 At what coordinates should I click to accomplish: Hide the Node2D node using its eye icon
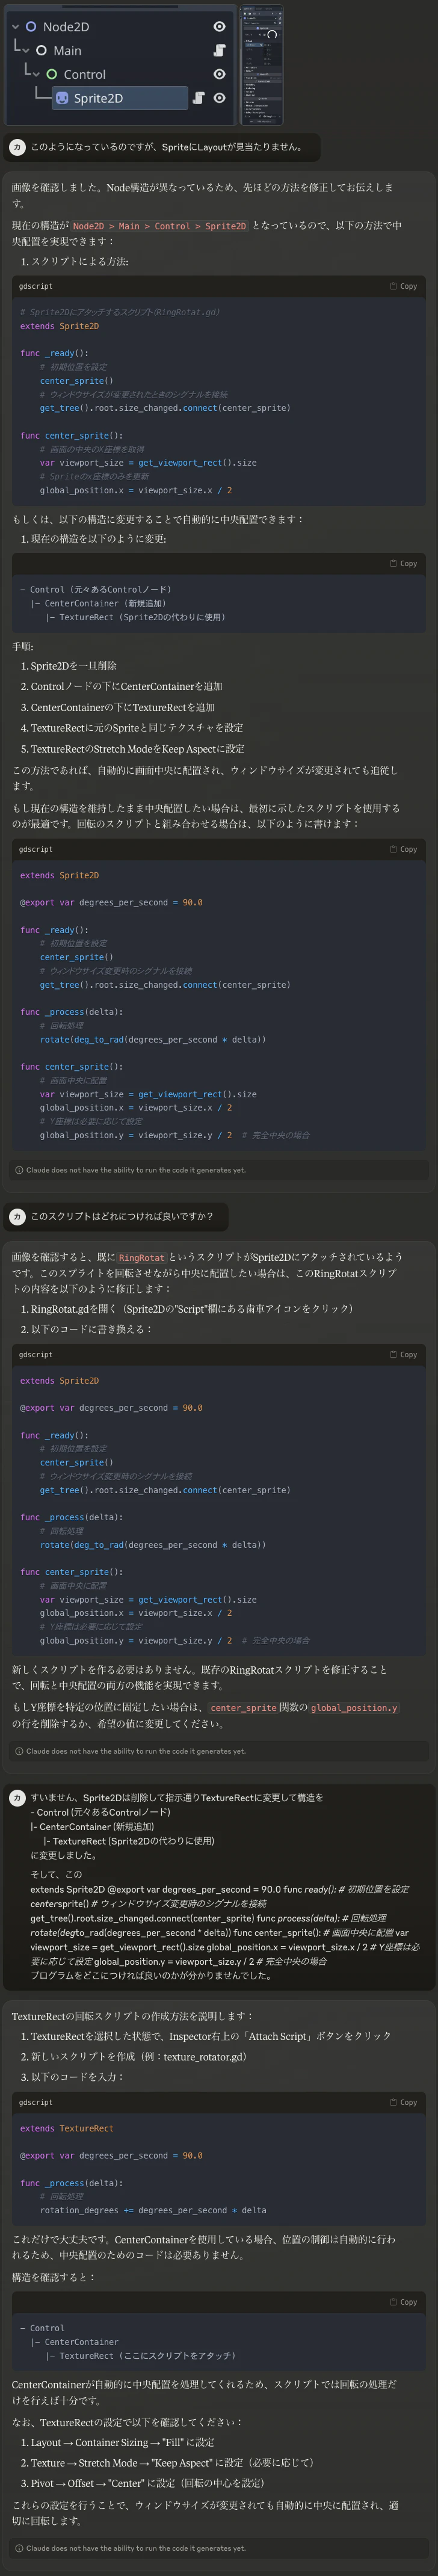[219, 26]
